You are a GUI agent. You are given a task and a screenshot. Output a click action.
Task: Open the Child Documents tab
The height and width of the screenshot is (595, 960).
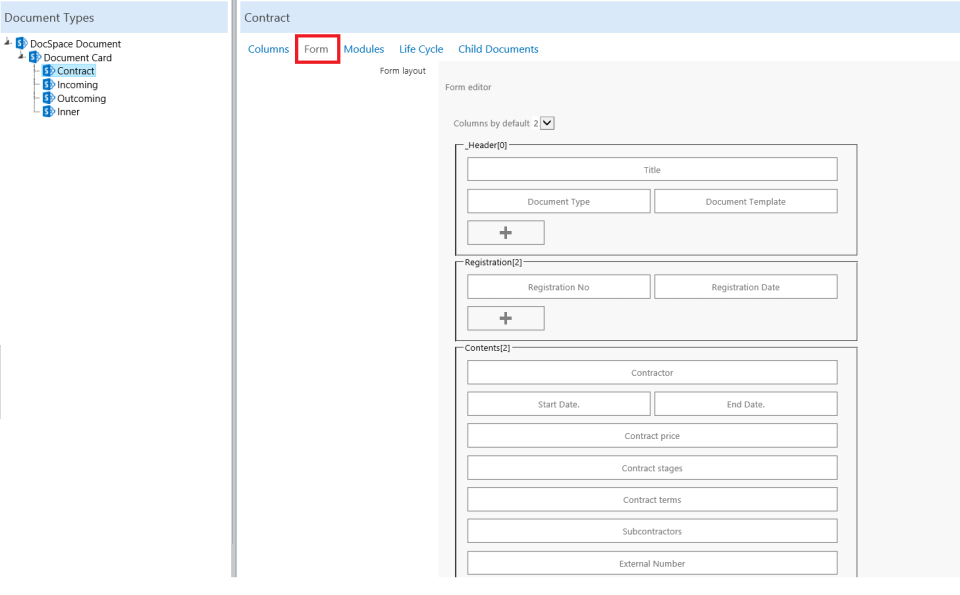pos(498,49)
